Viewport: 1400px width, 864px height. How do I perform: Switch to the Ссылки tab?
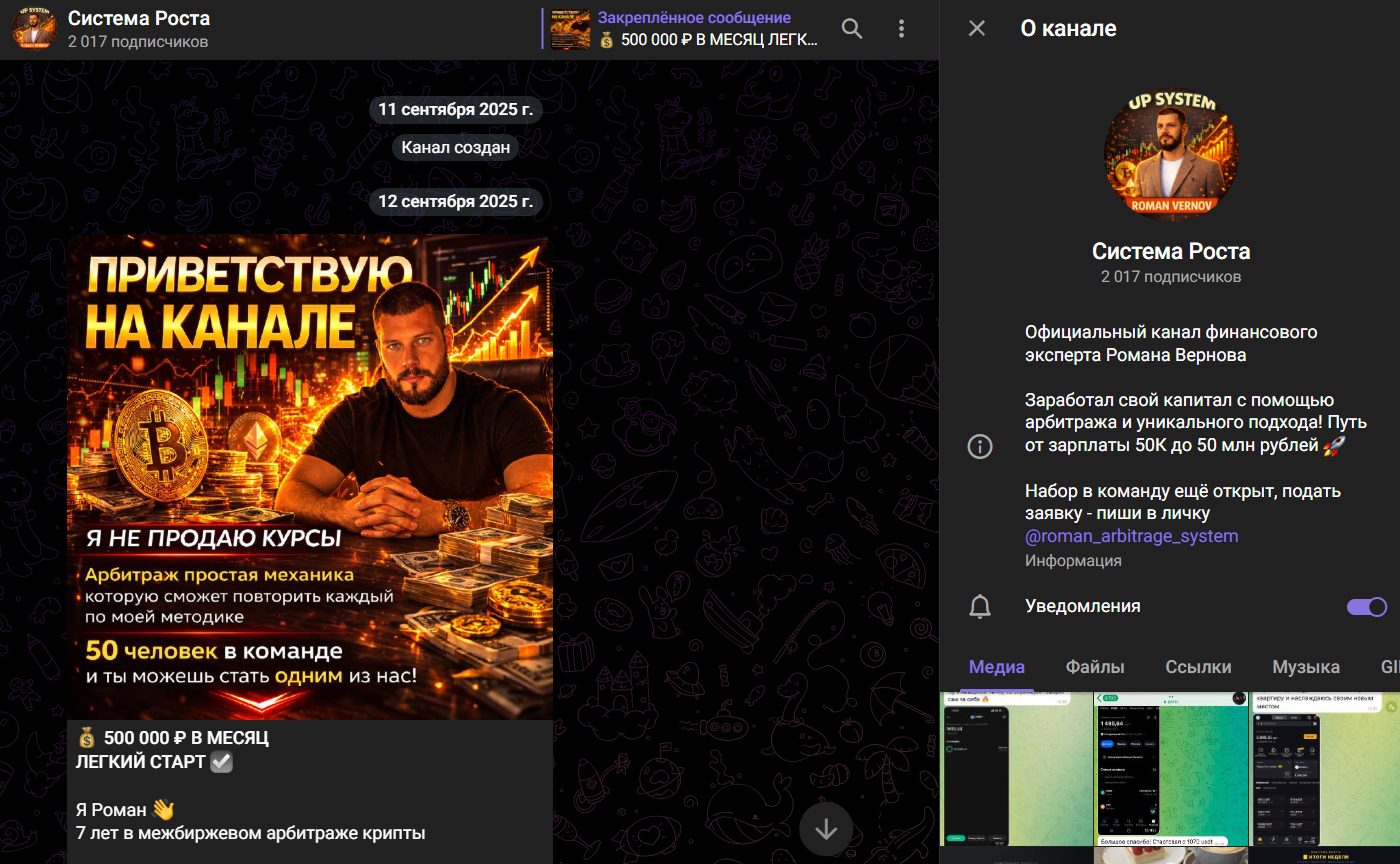1198,667
